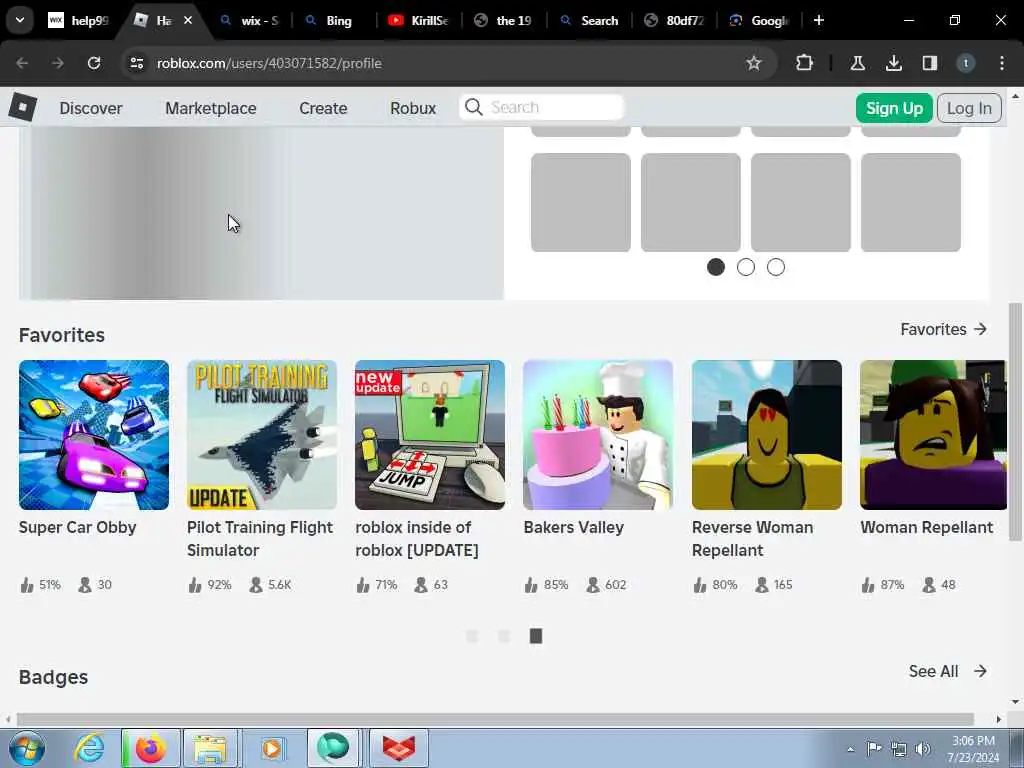The height and width of the screenshot is (768, 1024).
Task: Select first Favorites pagination square
Action: point(472,636)
